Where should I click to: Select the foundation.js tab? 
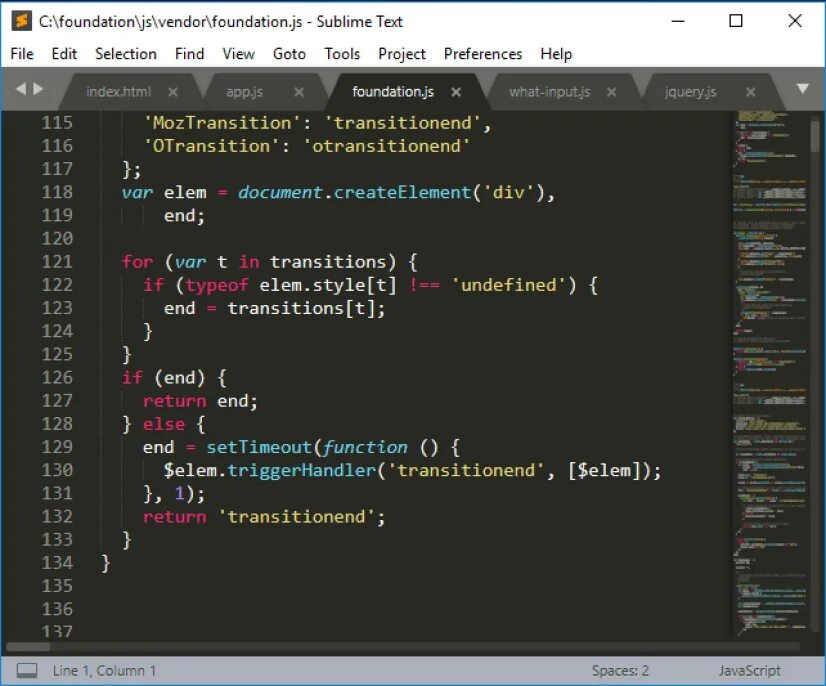click(x=393, y=92)
